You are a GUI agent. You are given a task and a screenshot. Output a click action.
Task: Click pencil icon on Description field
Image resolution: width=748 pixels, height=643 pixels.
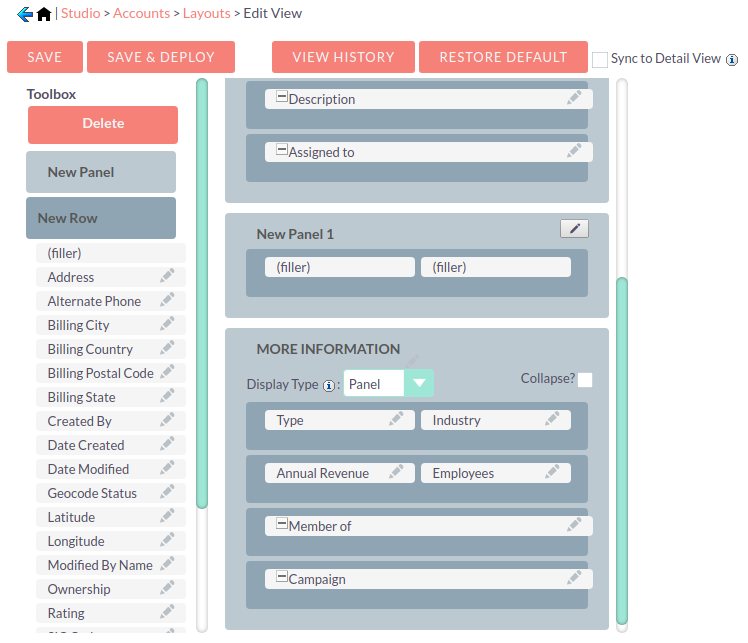[x=574, y=98]
